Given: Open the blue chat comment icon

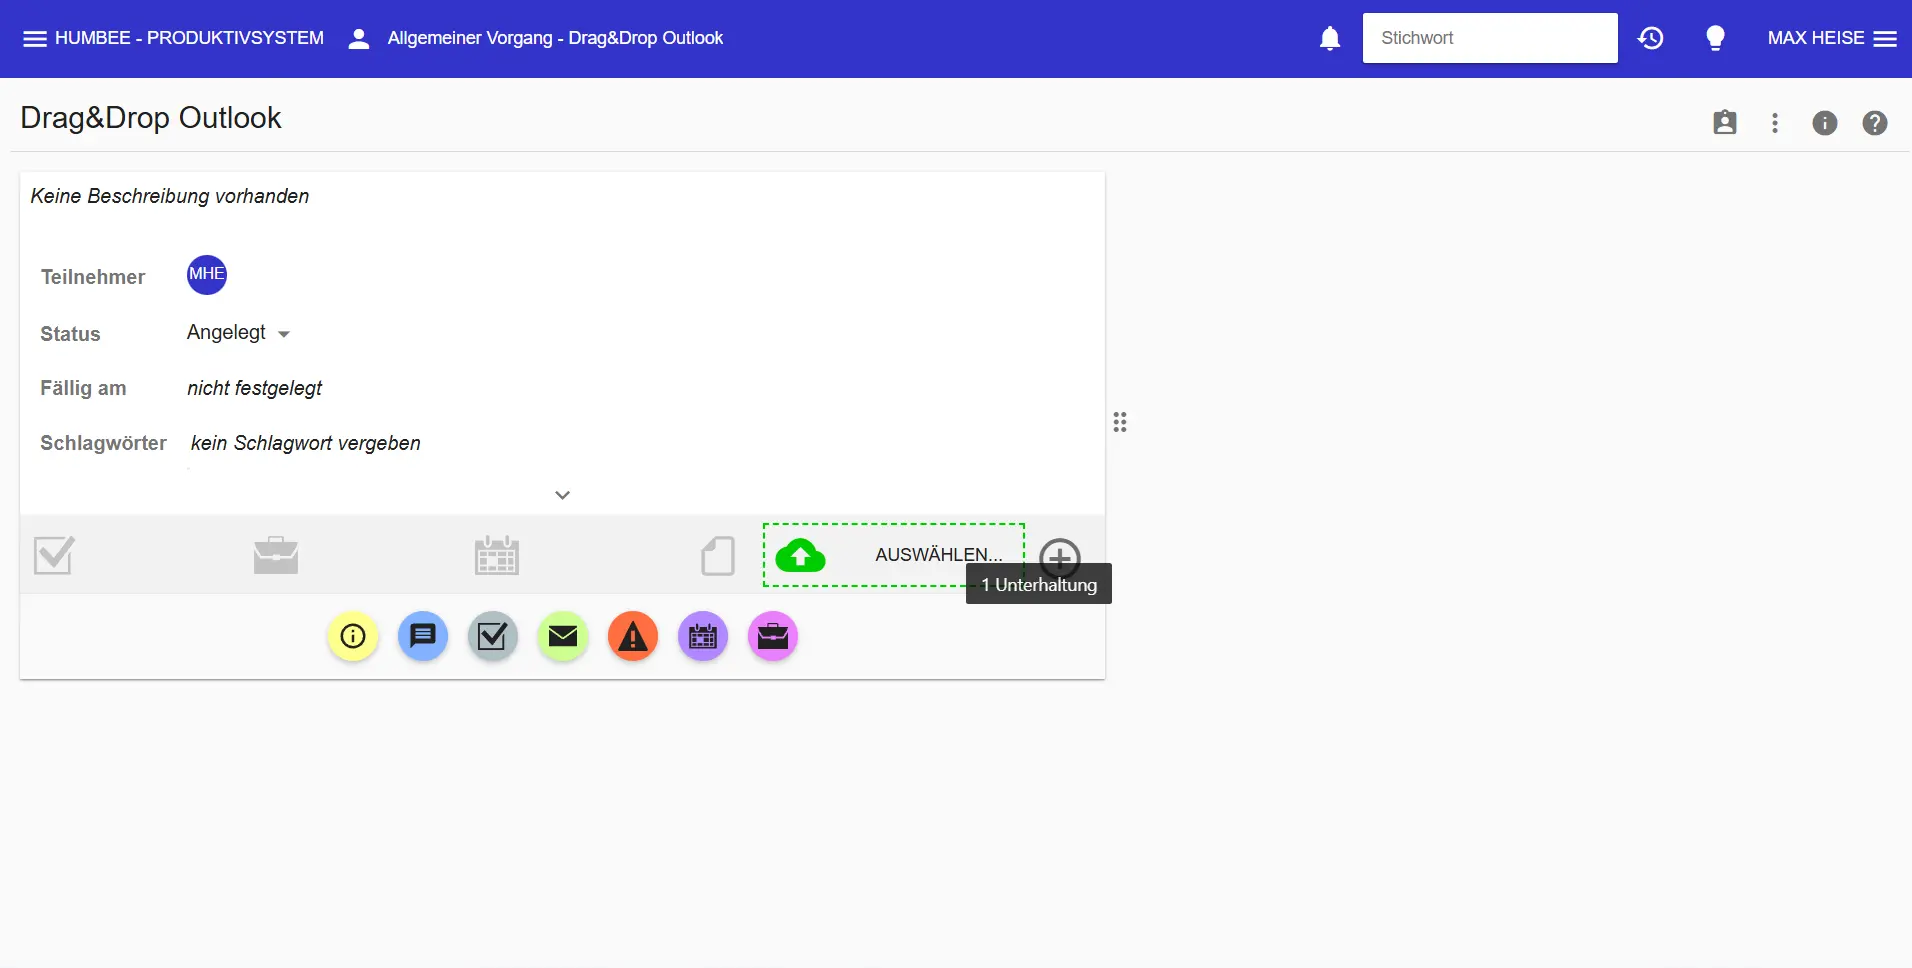Looking at the screenshot, I should pos(422,636).
